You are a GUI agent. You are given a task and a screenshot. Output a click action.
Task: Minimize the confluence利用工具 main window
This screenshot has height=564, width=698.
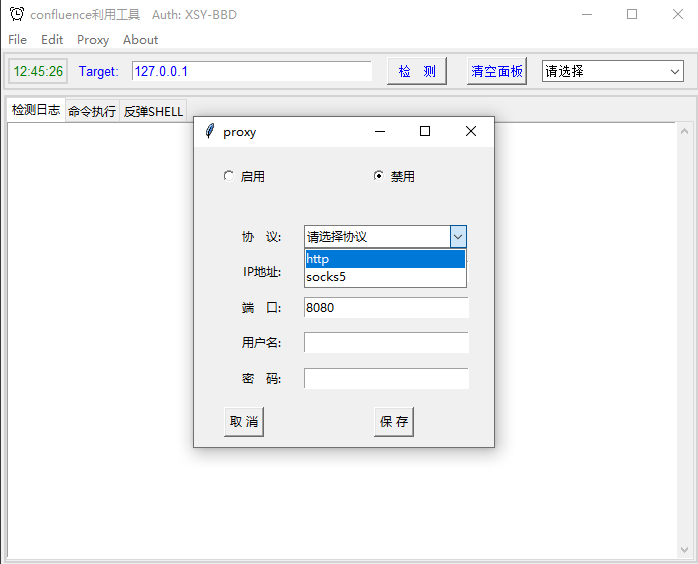587,14
